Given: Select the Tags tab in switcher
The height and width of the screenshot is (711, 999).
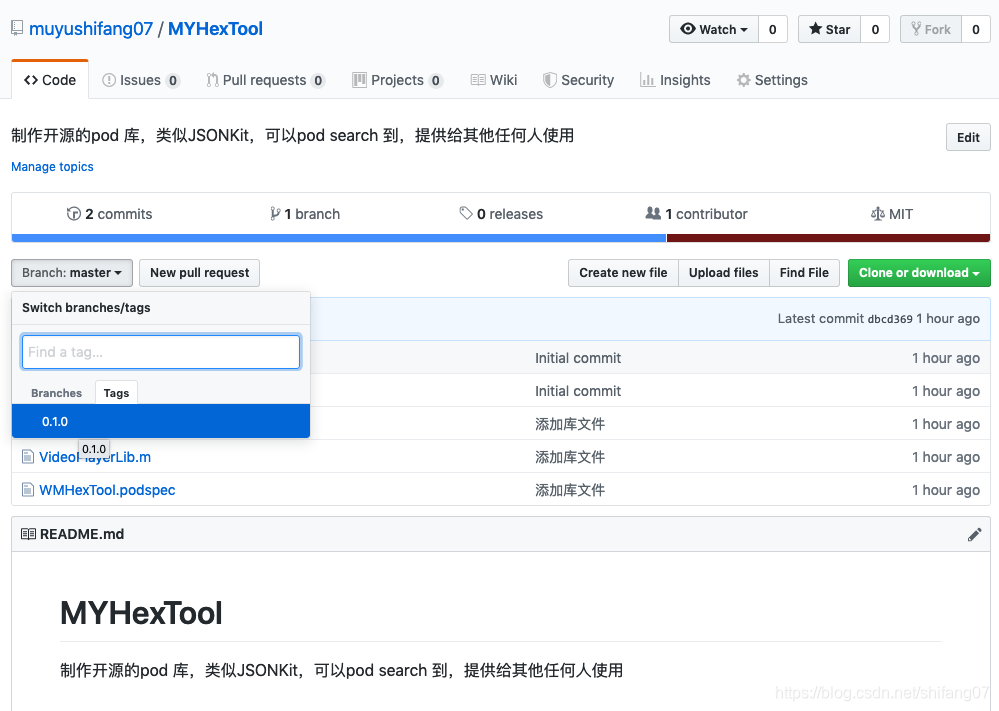Looking at the screenshot, I should (116, 393).
